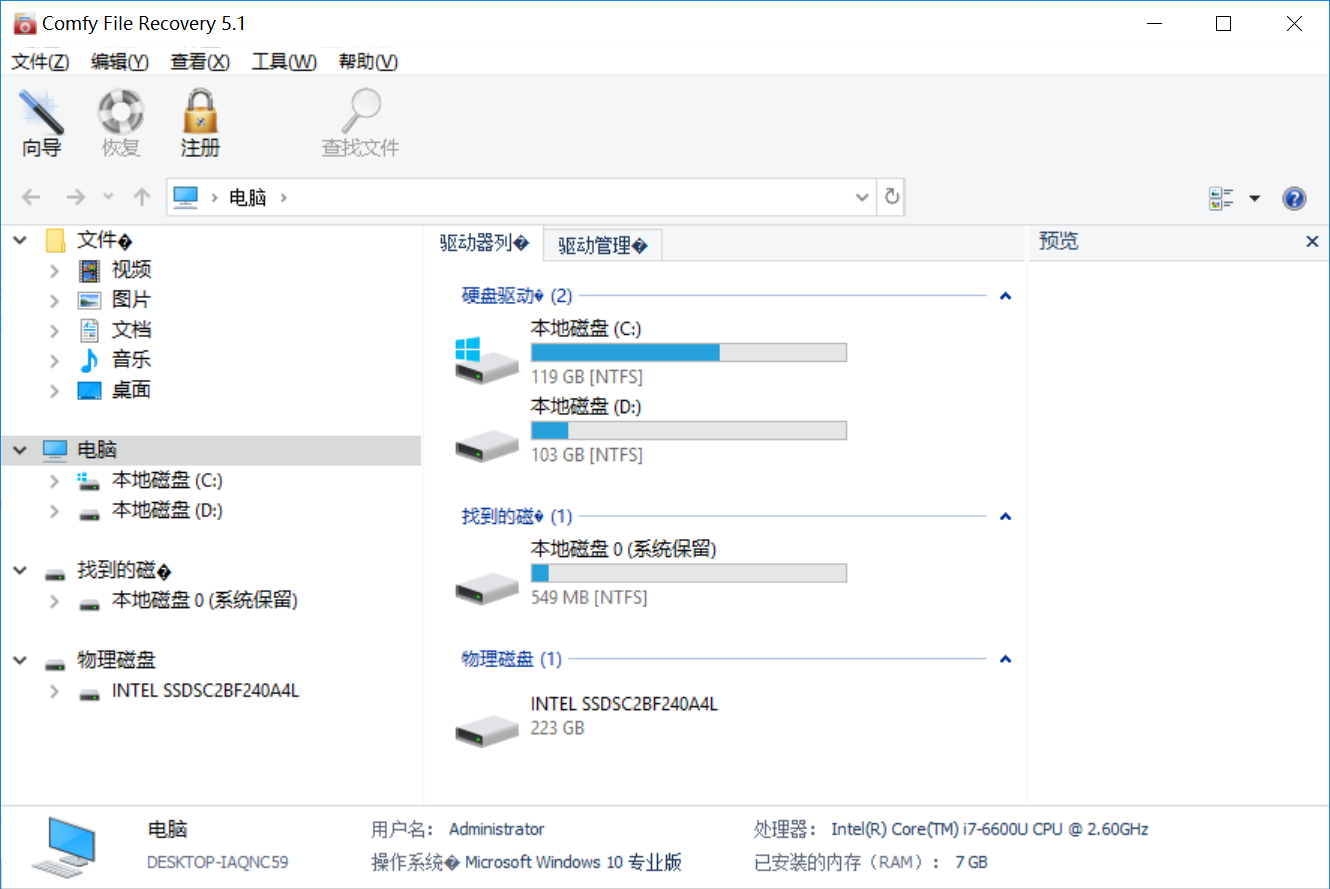The image size is (1330, 889).
Task: Click the 103 GB [NTFS] label
Action: 587,455
